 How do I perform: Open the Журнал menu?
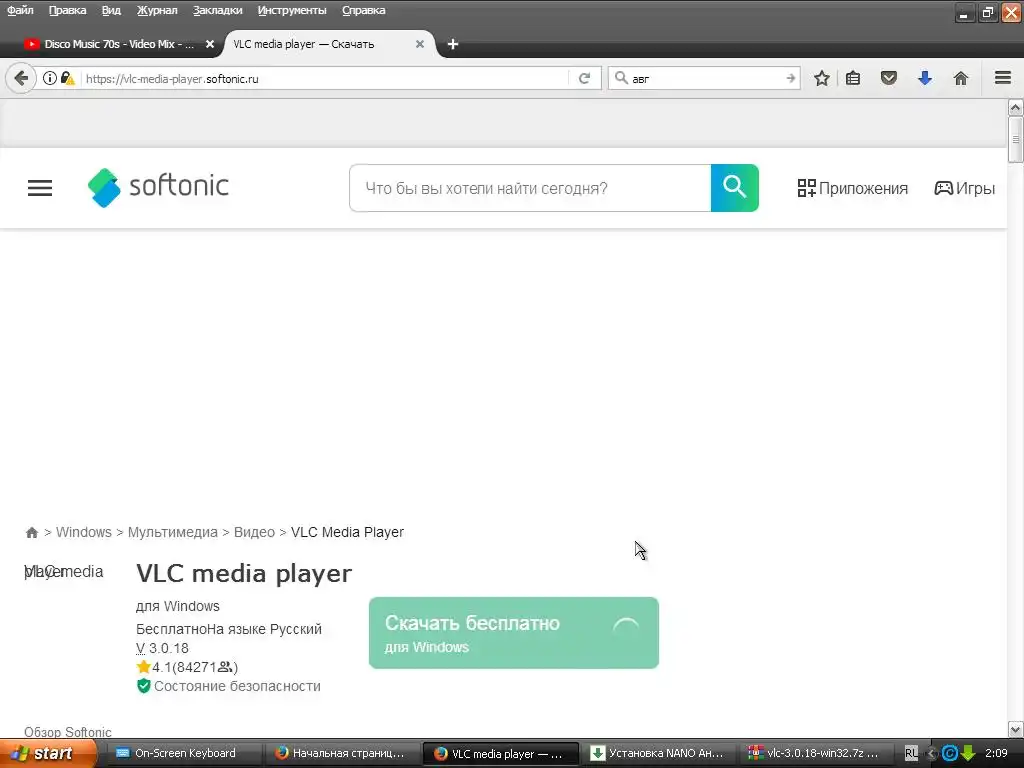(157, 10)
